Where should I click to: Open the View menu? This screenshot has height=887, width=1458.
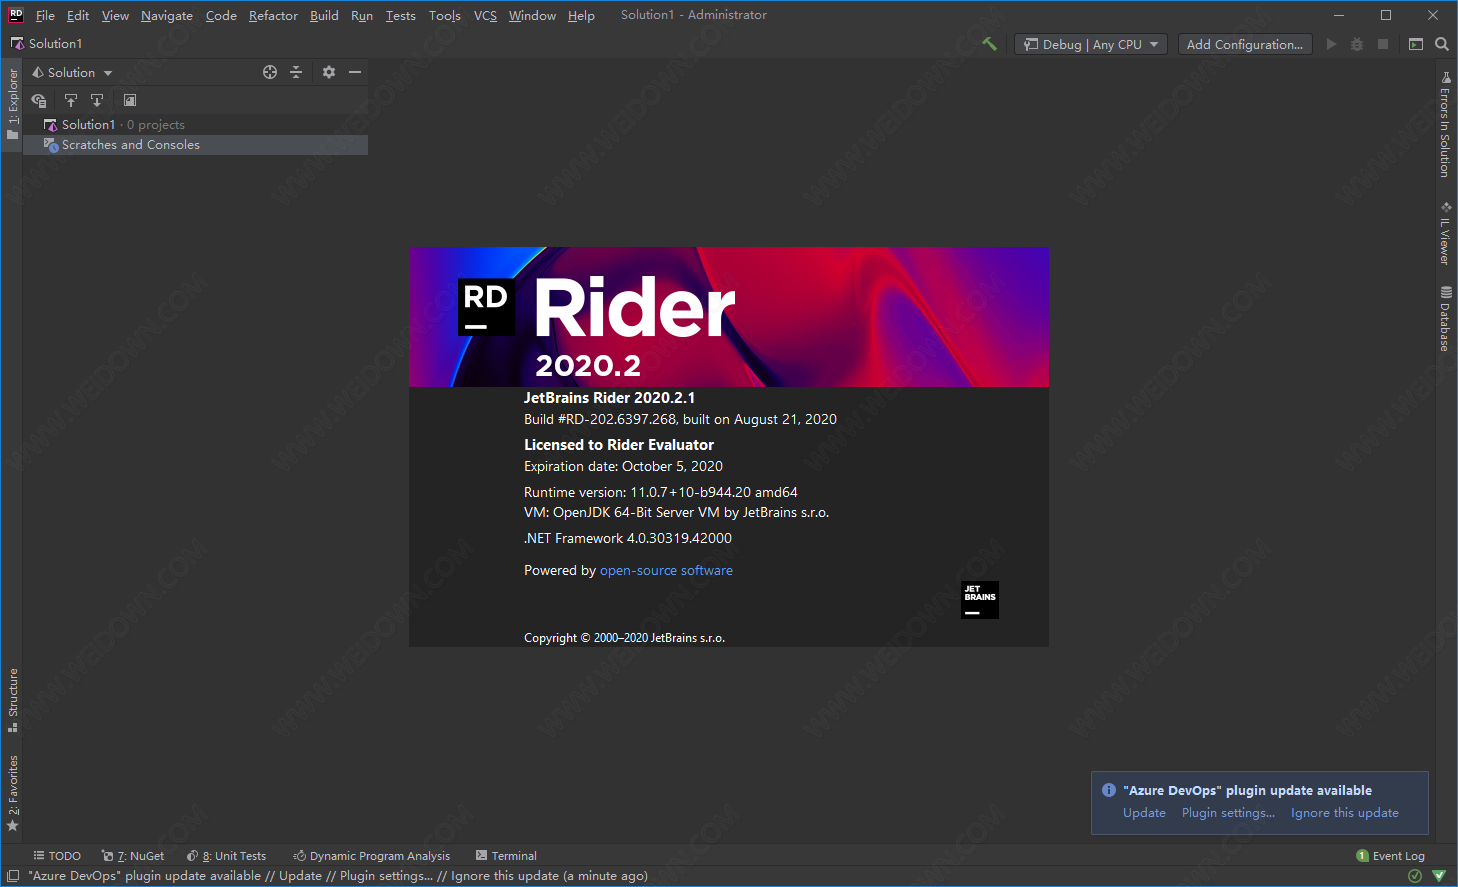pos(115,15)
